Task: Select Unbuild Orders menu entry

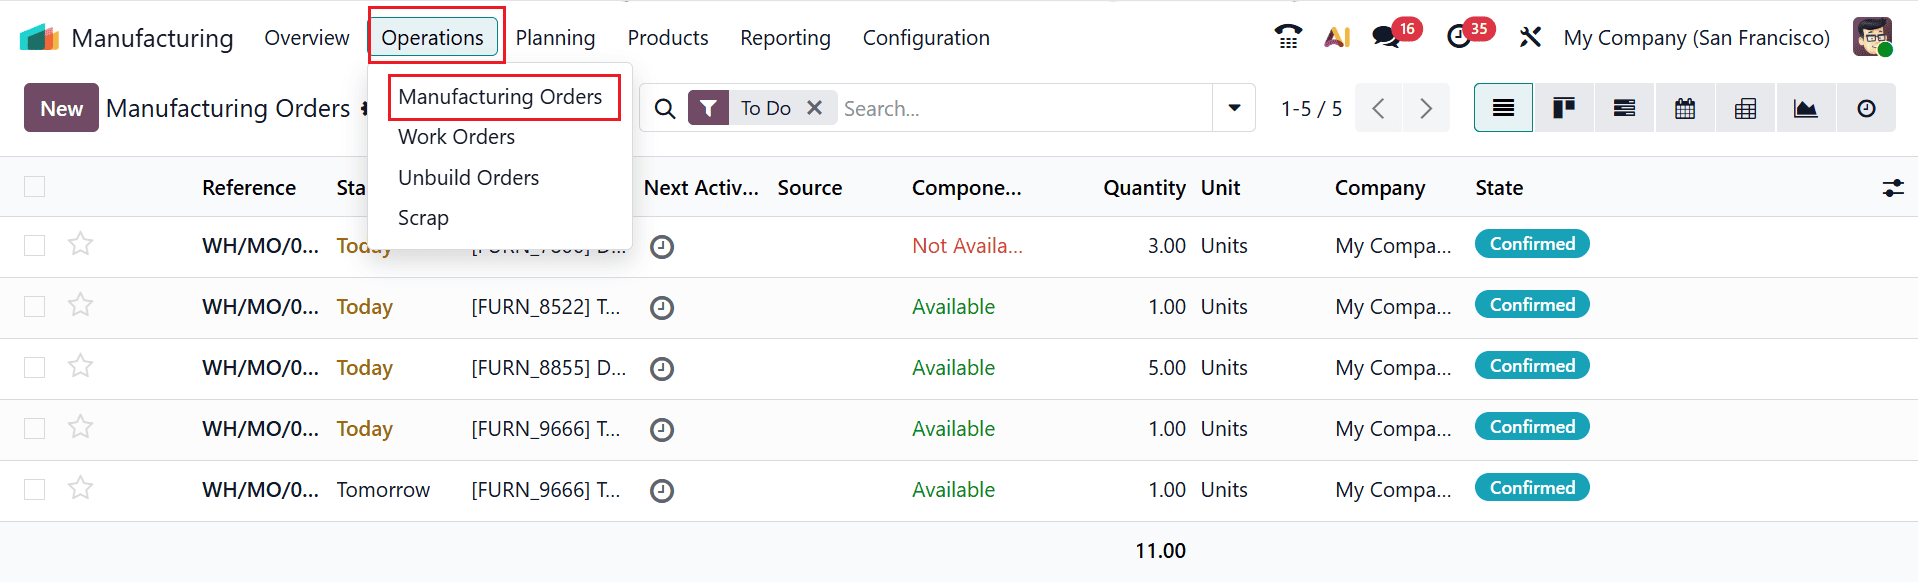Action: tap(468, 178)
